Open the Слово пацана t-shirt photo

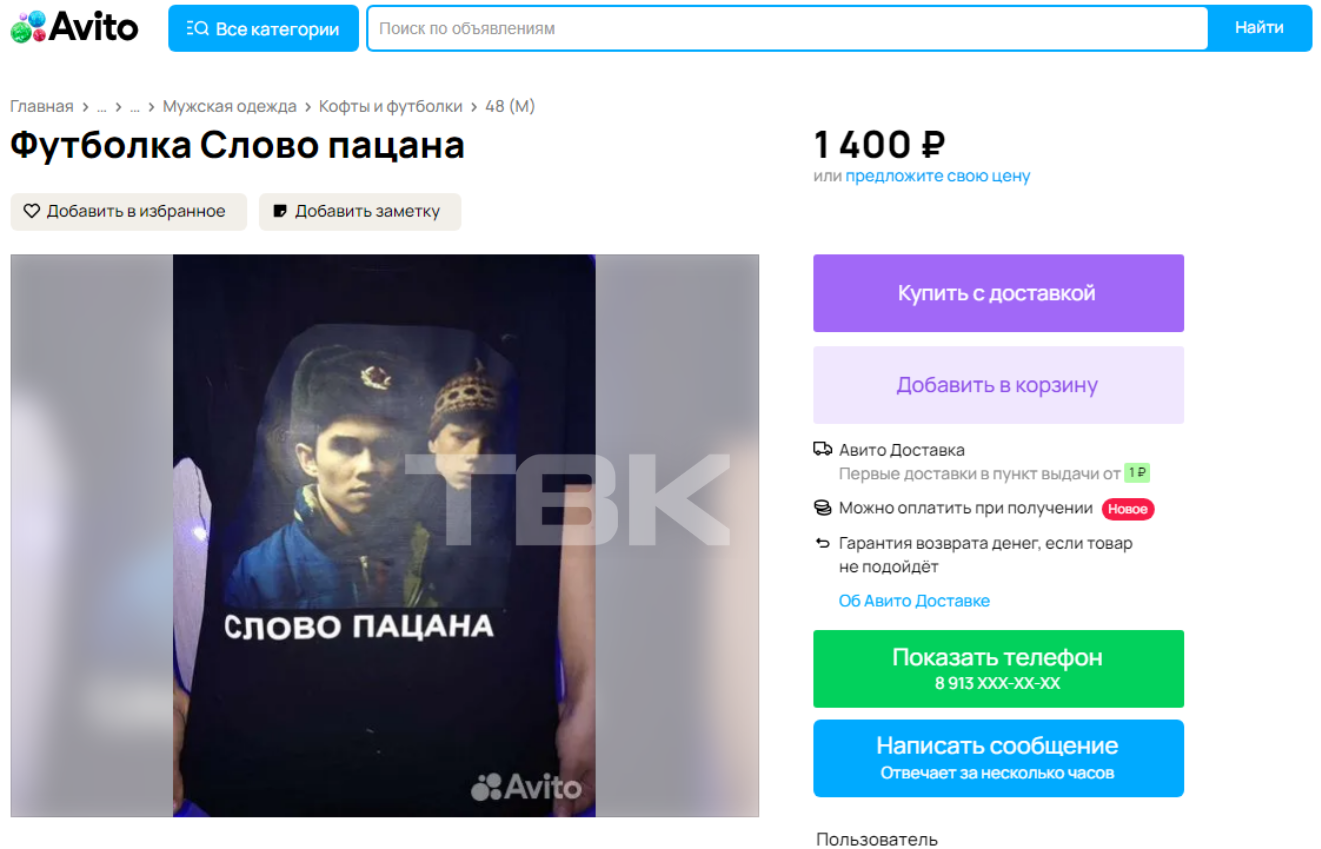pyautogui.click(x=384, y=535)
